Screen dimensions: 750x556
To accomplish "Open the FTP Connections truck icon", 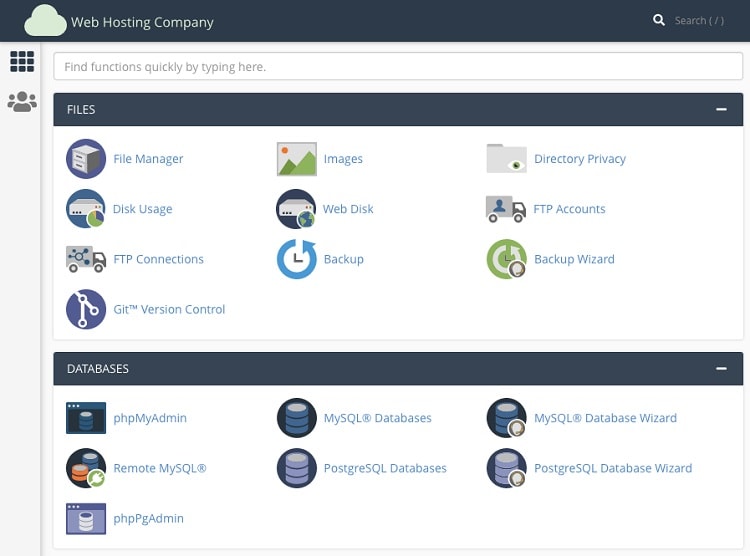I will [x=86, y=259].
